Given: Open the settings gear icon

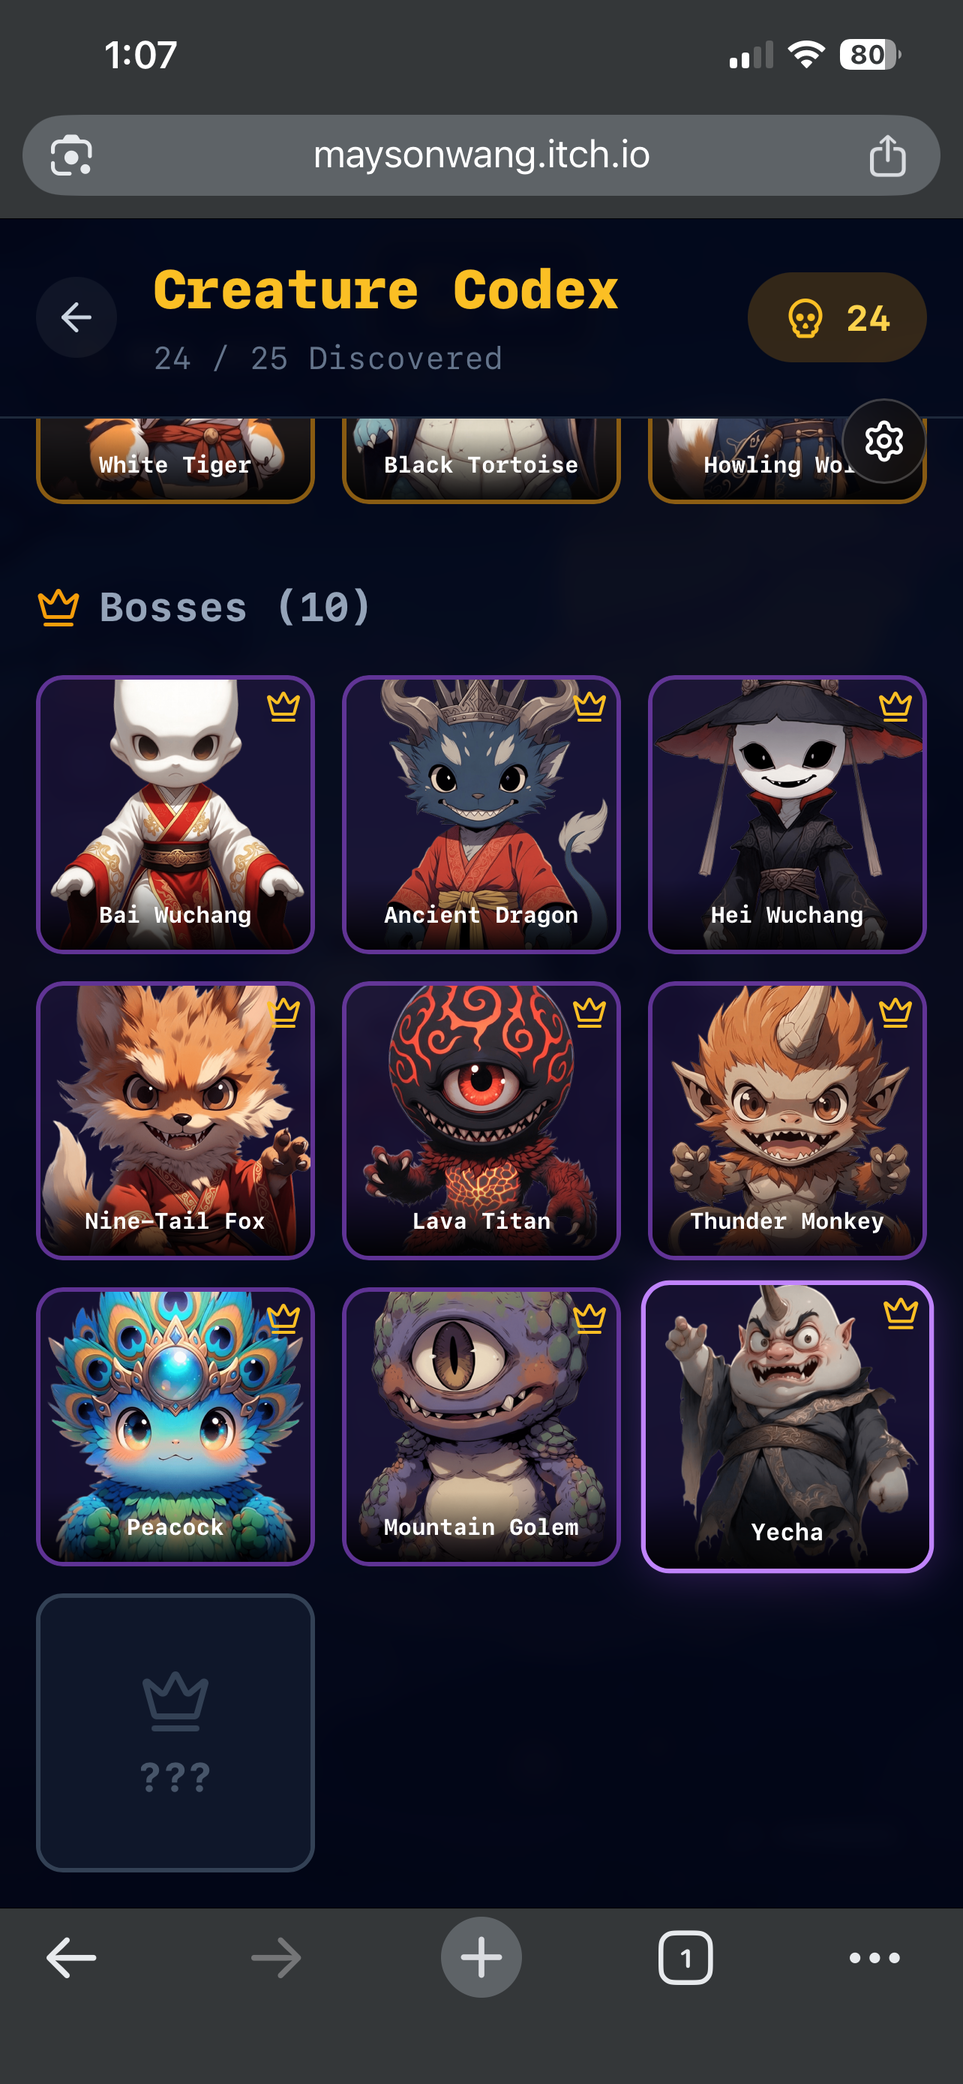Looking at the screenshot, I should coord(884,441).
